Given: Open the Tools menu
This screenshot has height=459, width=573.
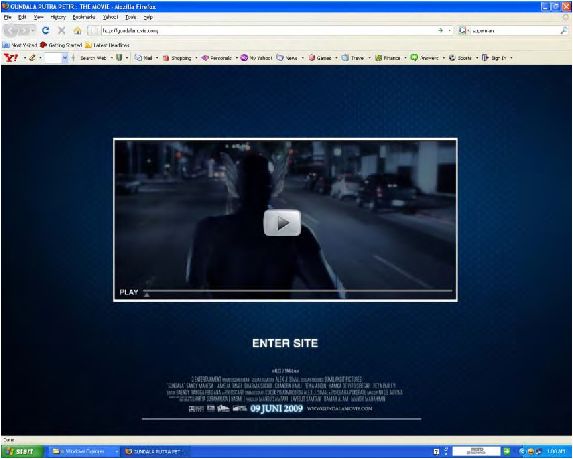Looking at the screenshot, I should 130,17.
